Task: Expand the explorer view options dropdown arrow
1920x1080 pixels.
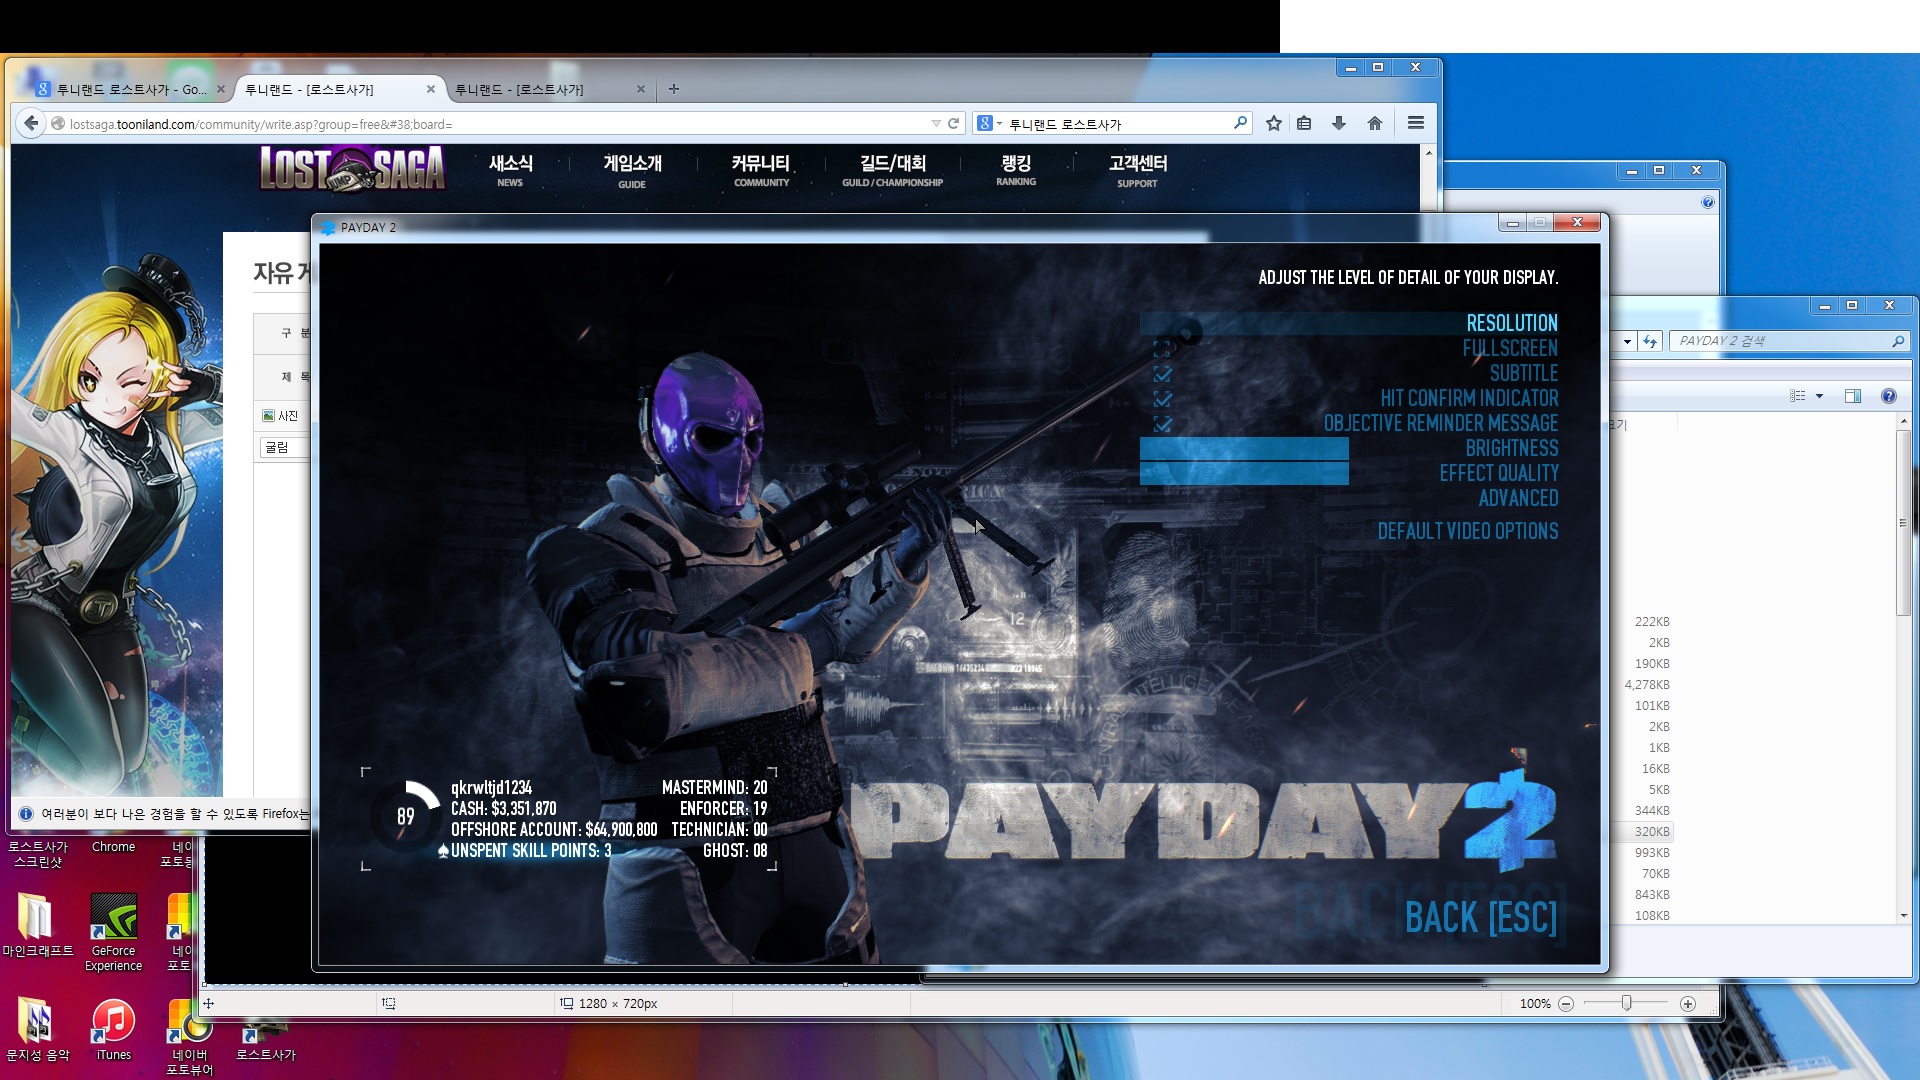Action: click(1819, 396)
